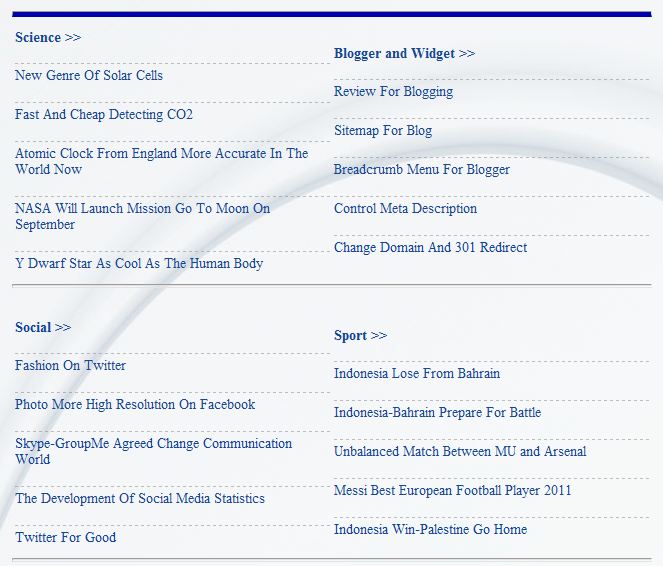This screenshot has height=566, width=663.
Task: Open the Social category heading
Action: (43, 327)
